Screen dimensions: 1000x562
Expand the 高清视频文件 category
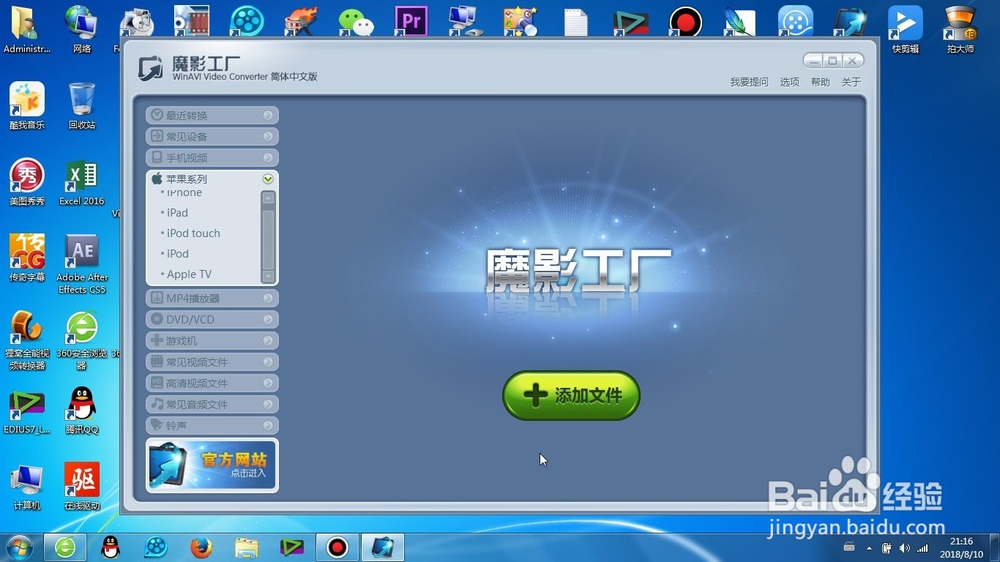coord(212,383)
